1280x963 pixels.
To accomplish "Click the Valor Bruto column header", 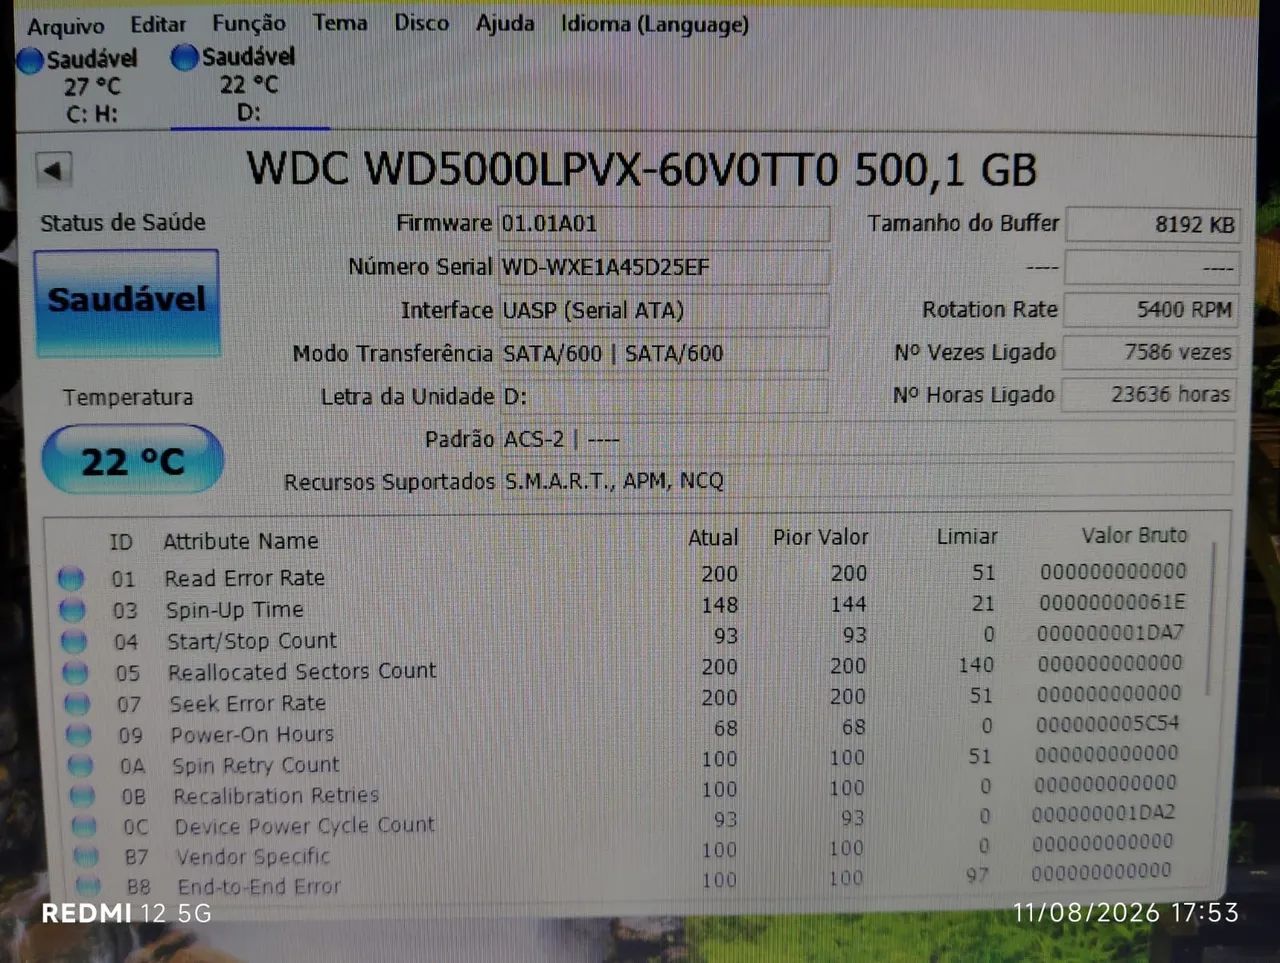I will pyautogui.click(x=1134, y=535).
